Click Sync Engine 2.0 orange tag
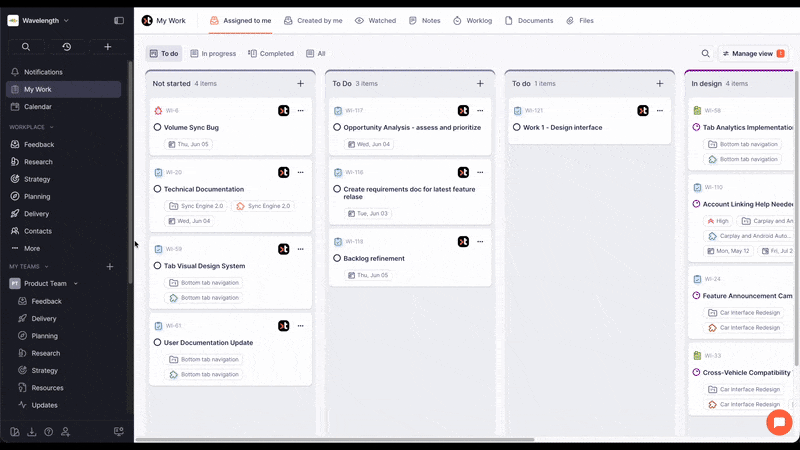800x450 pixels. pyautogui.click(x=263, y=206)
